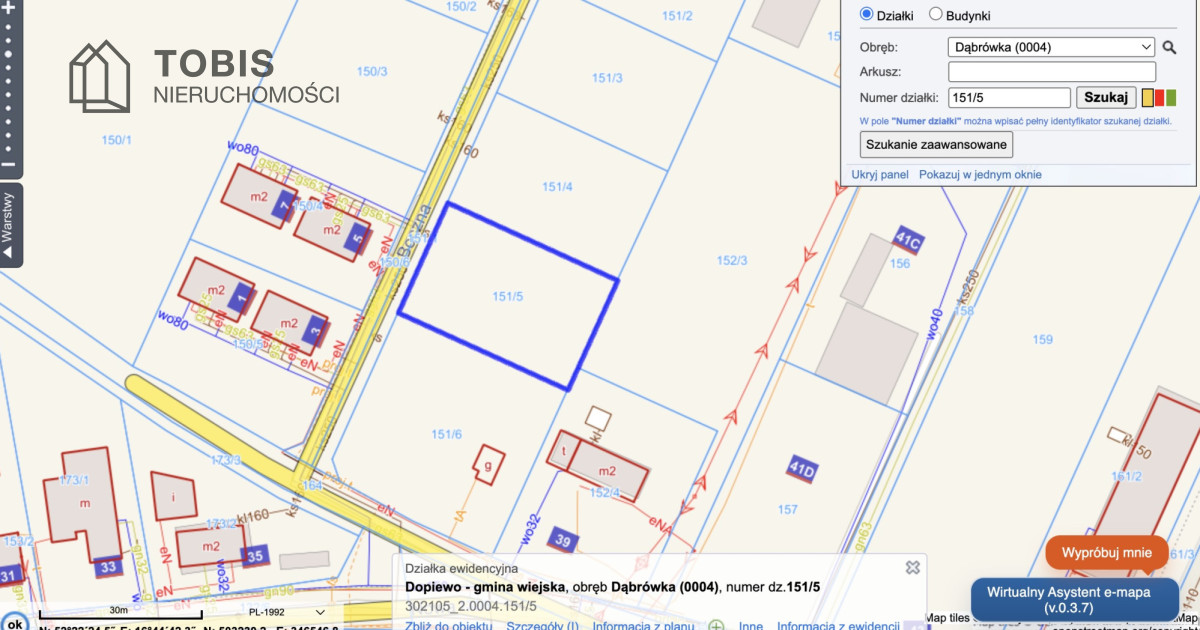
Task: Open the PL-1992 coordinate system dropdown
Action: coord(284,611)
